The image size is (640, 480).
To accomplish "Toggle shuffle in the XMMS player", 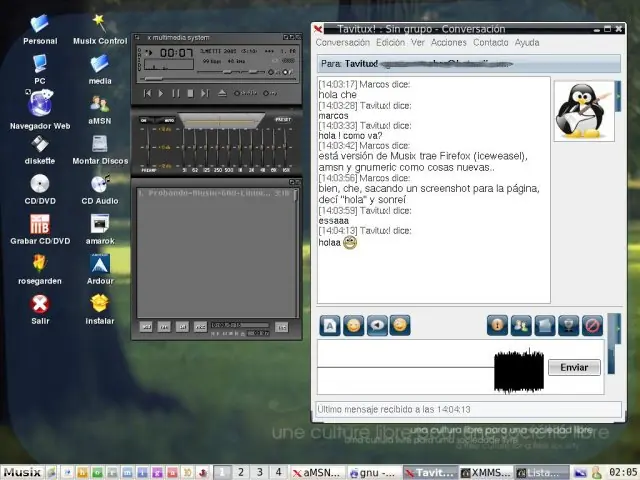I will pos(245,93).
